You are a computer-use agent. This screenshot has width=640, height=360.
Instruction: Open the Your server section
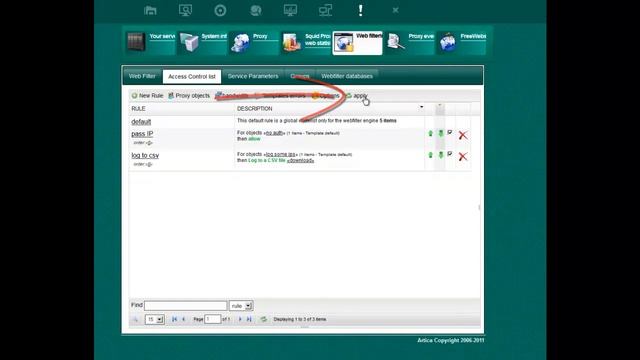[x=150, y=42]
